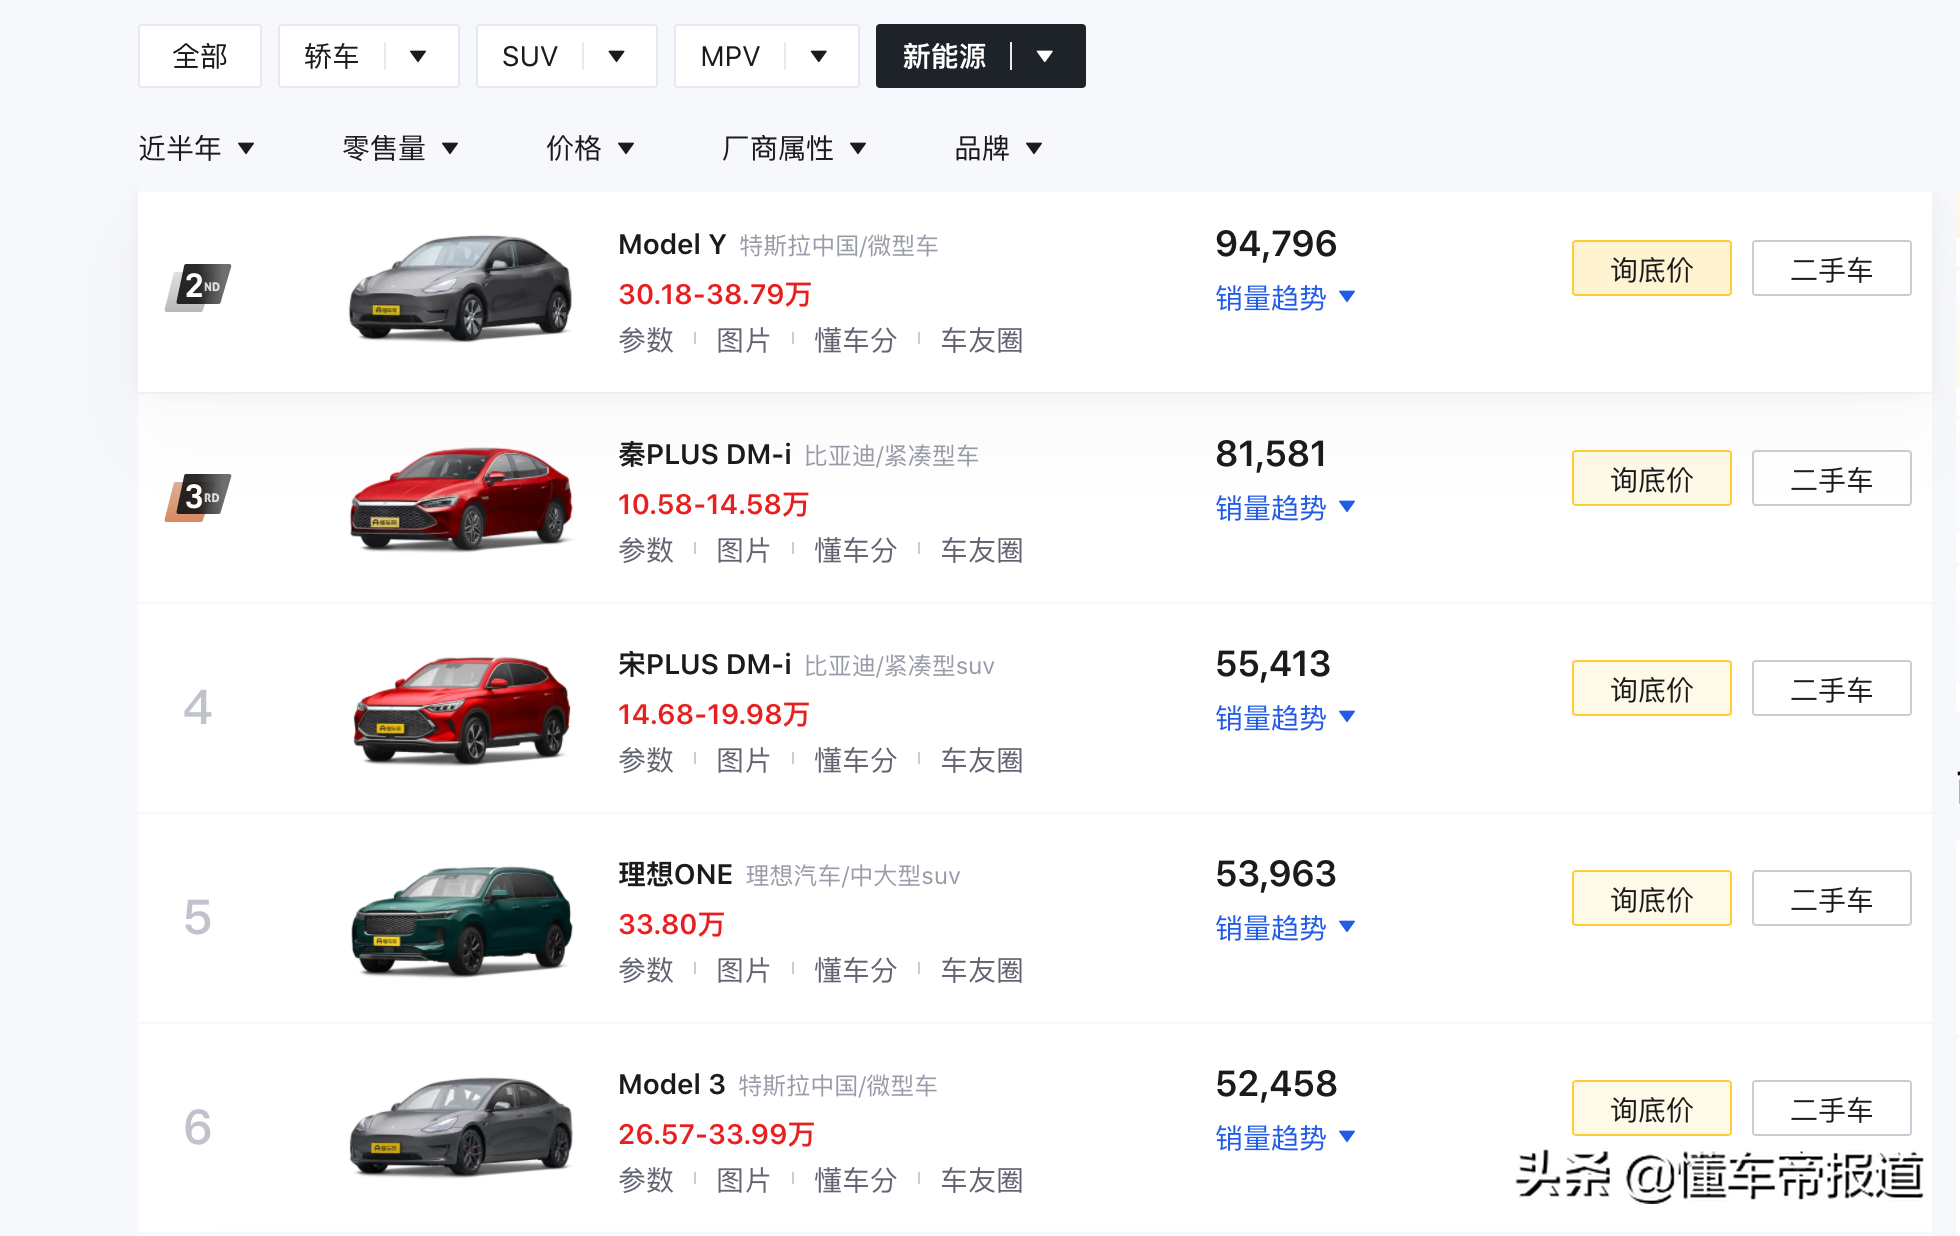Select the MPV category tab
Screen dimensions: 1960x1236
(x=730, y=56)
